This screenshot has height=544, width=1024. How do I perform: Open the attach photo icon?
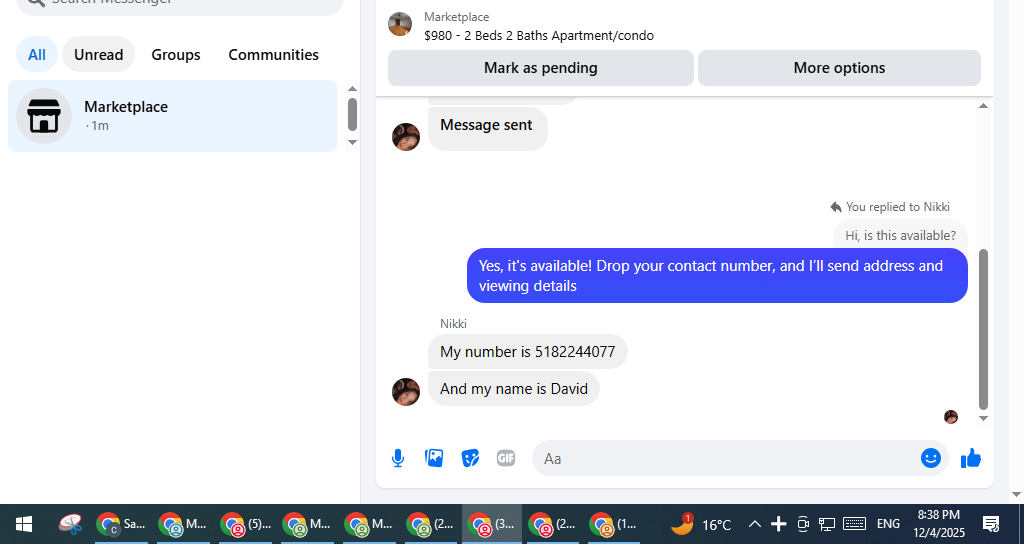click(x=434, y=458)
